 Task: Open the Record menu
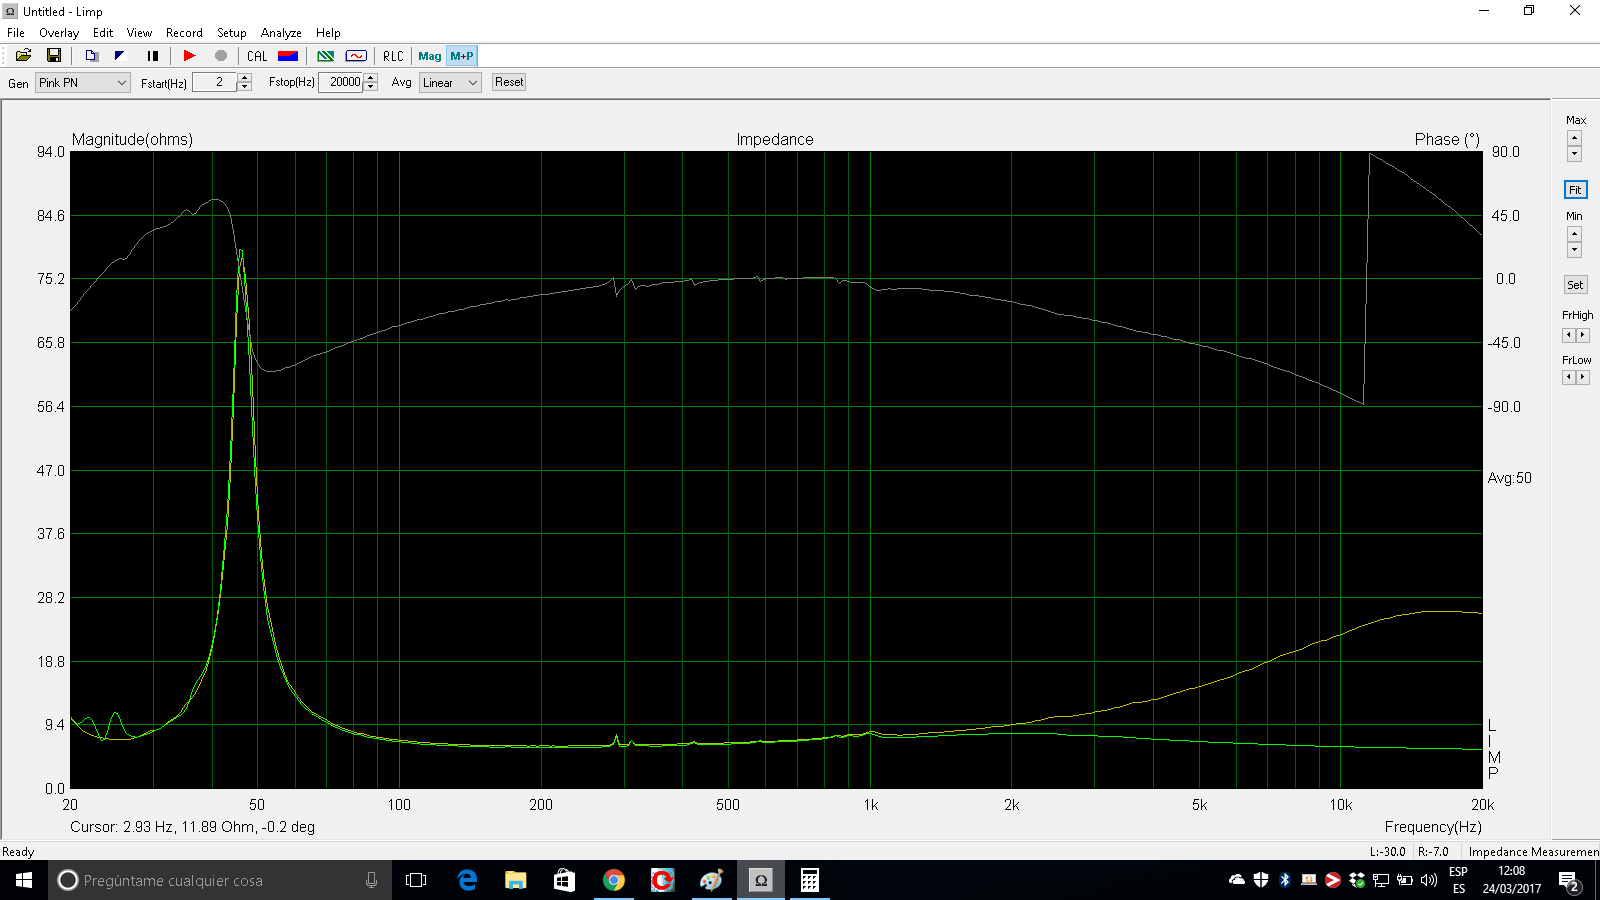pyautogui.click(x=184, y=33)
